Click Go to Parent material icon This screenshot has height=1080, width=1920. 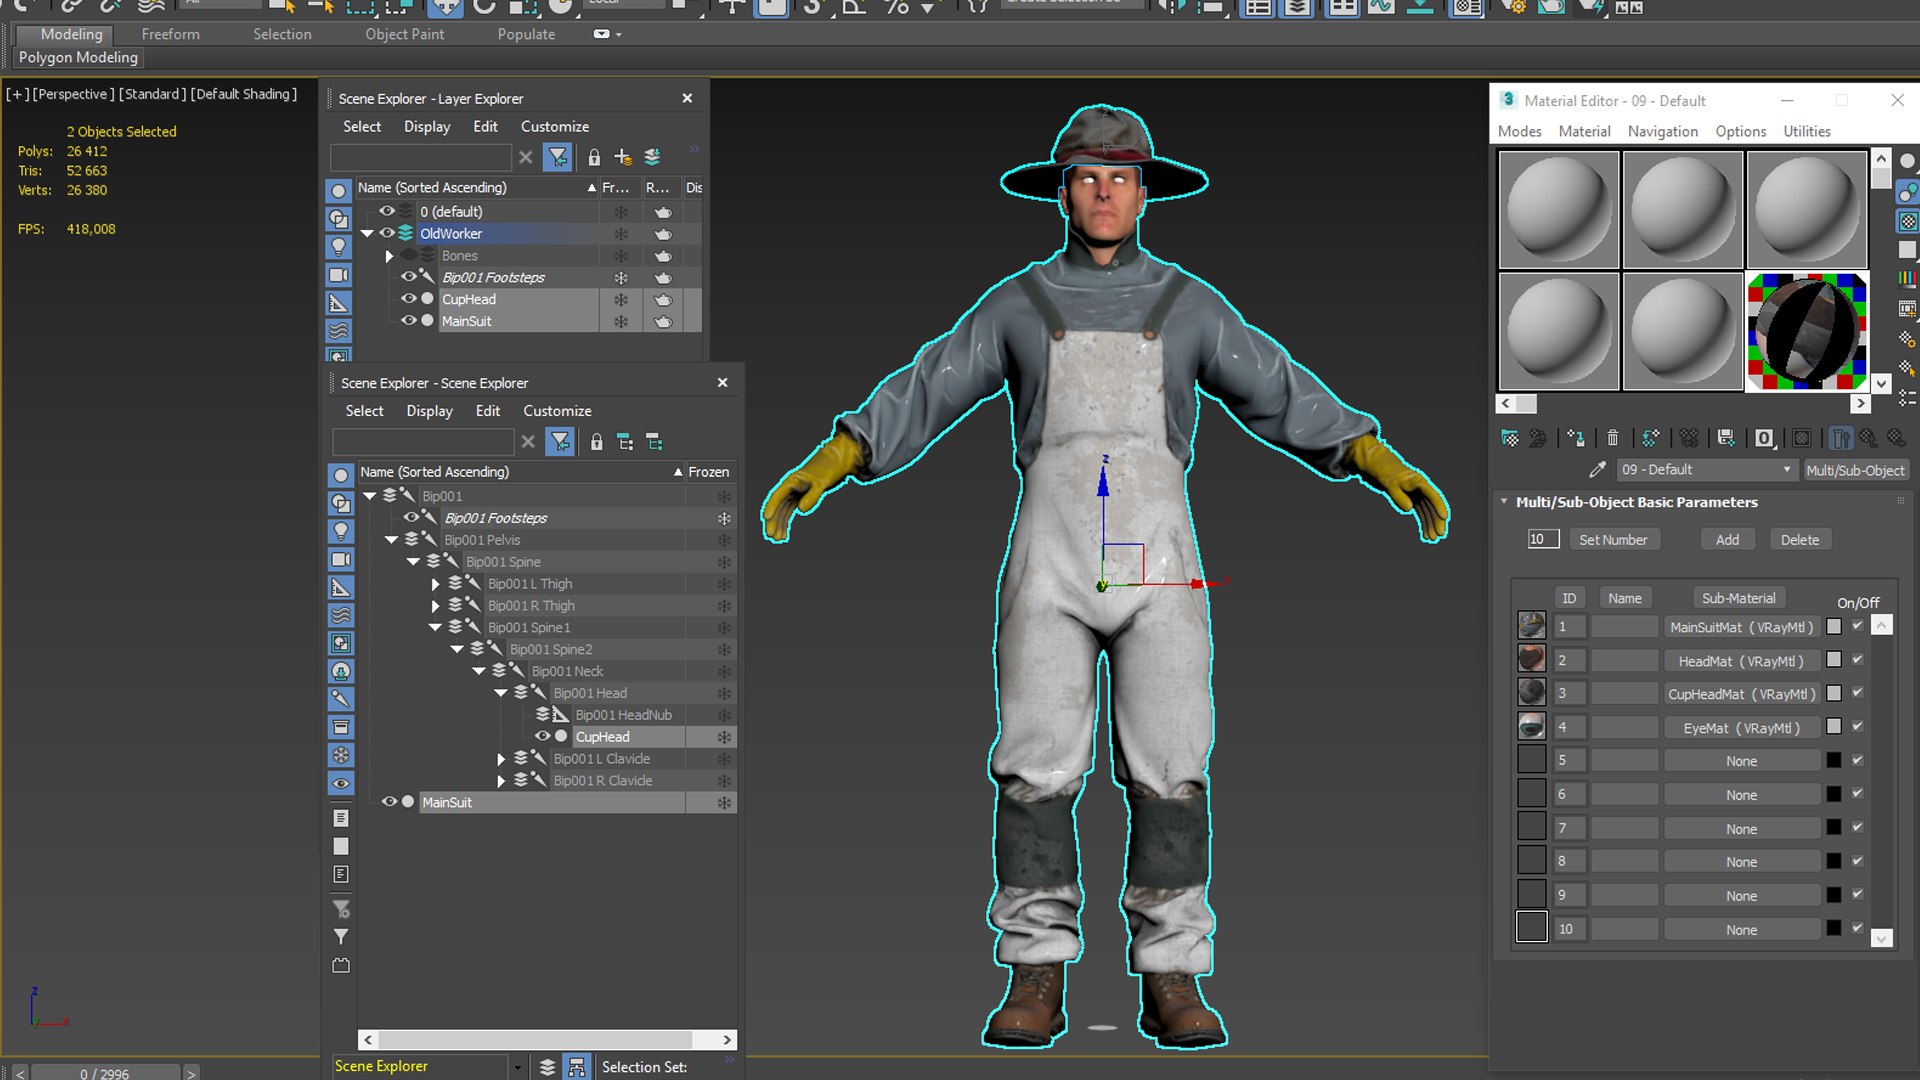[1868, 438]
